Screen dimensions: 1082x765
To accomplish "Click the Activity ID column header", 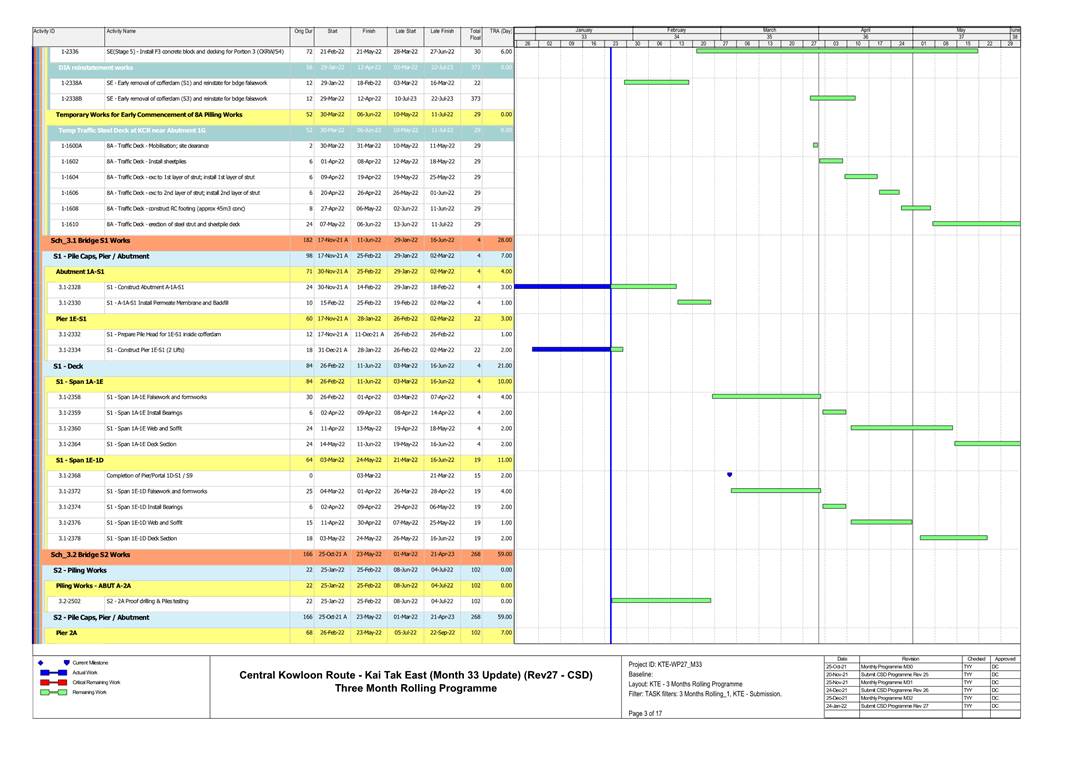I will (x=45, y=32).
